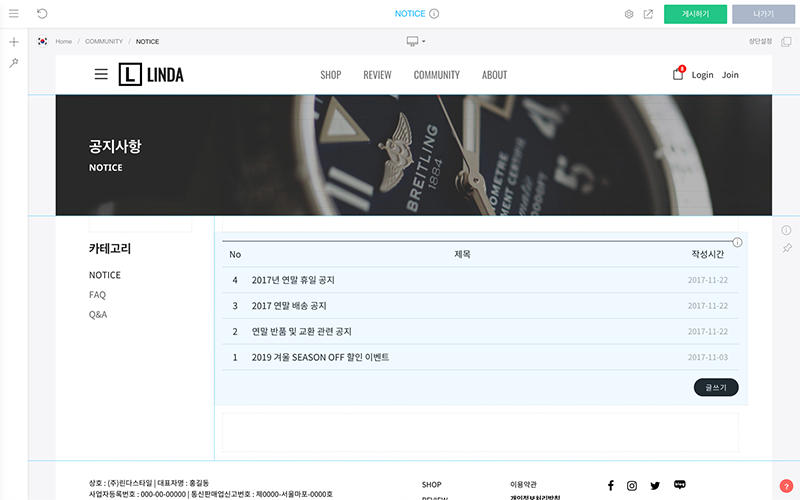800x500 pixels.
Task: Click the copy page icon near 상단설정
Action: [786, 42]
